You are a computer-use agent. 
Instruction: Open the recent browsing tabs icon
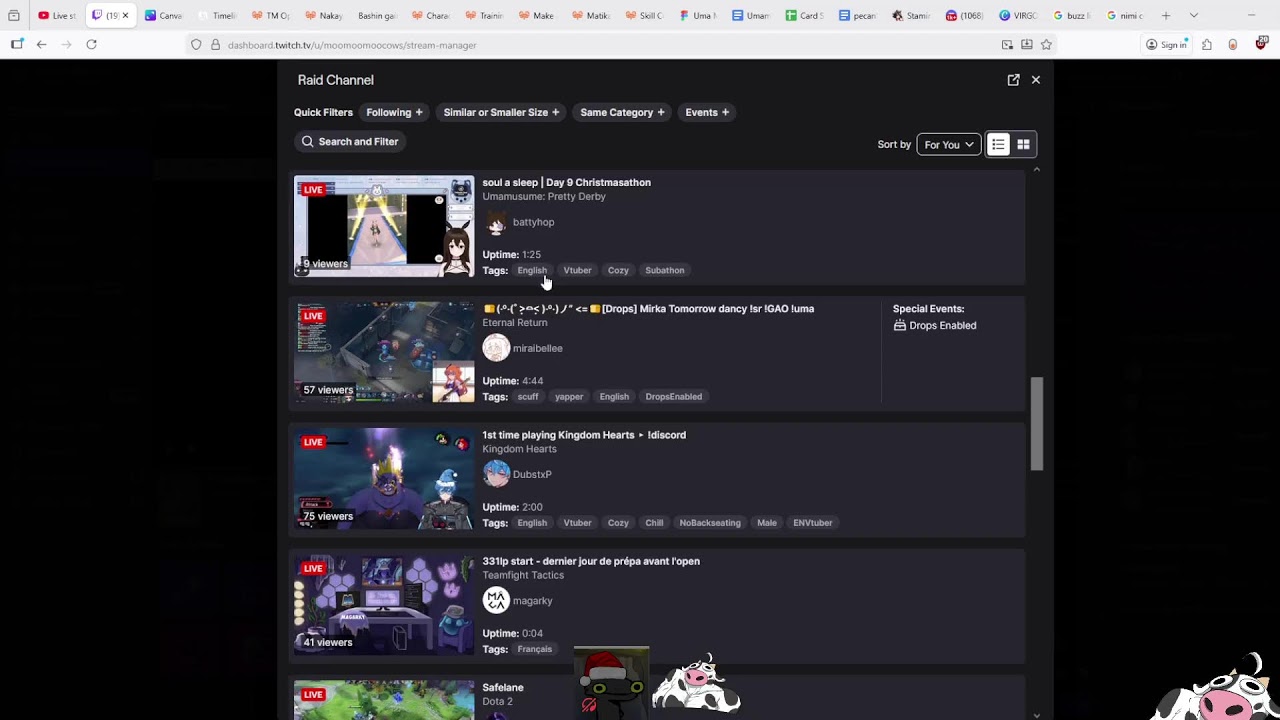(x=14, y=16)
